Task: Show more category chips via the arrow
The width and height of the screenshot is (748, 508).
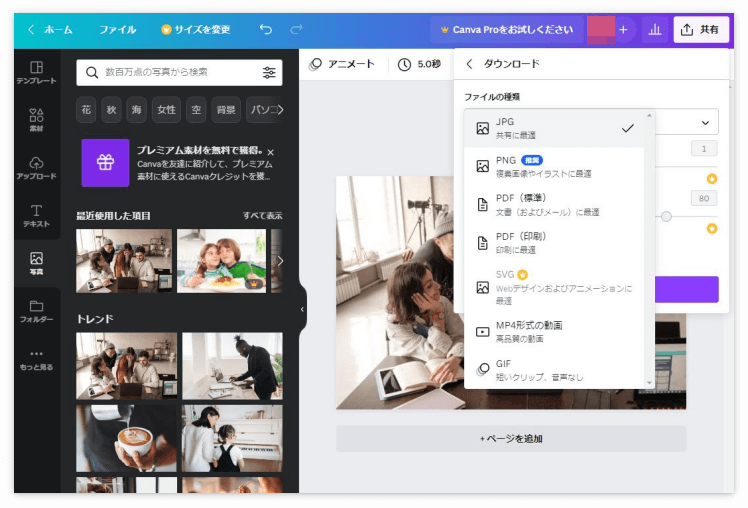Action: (280, 110)
